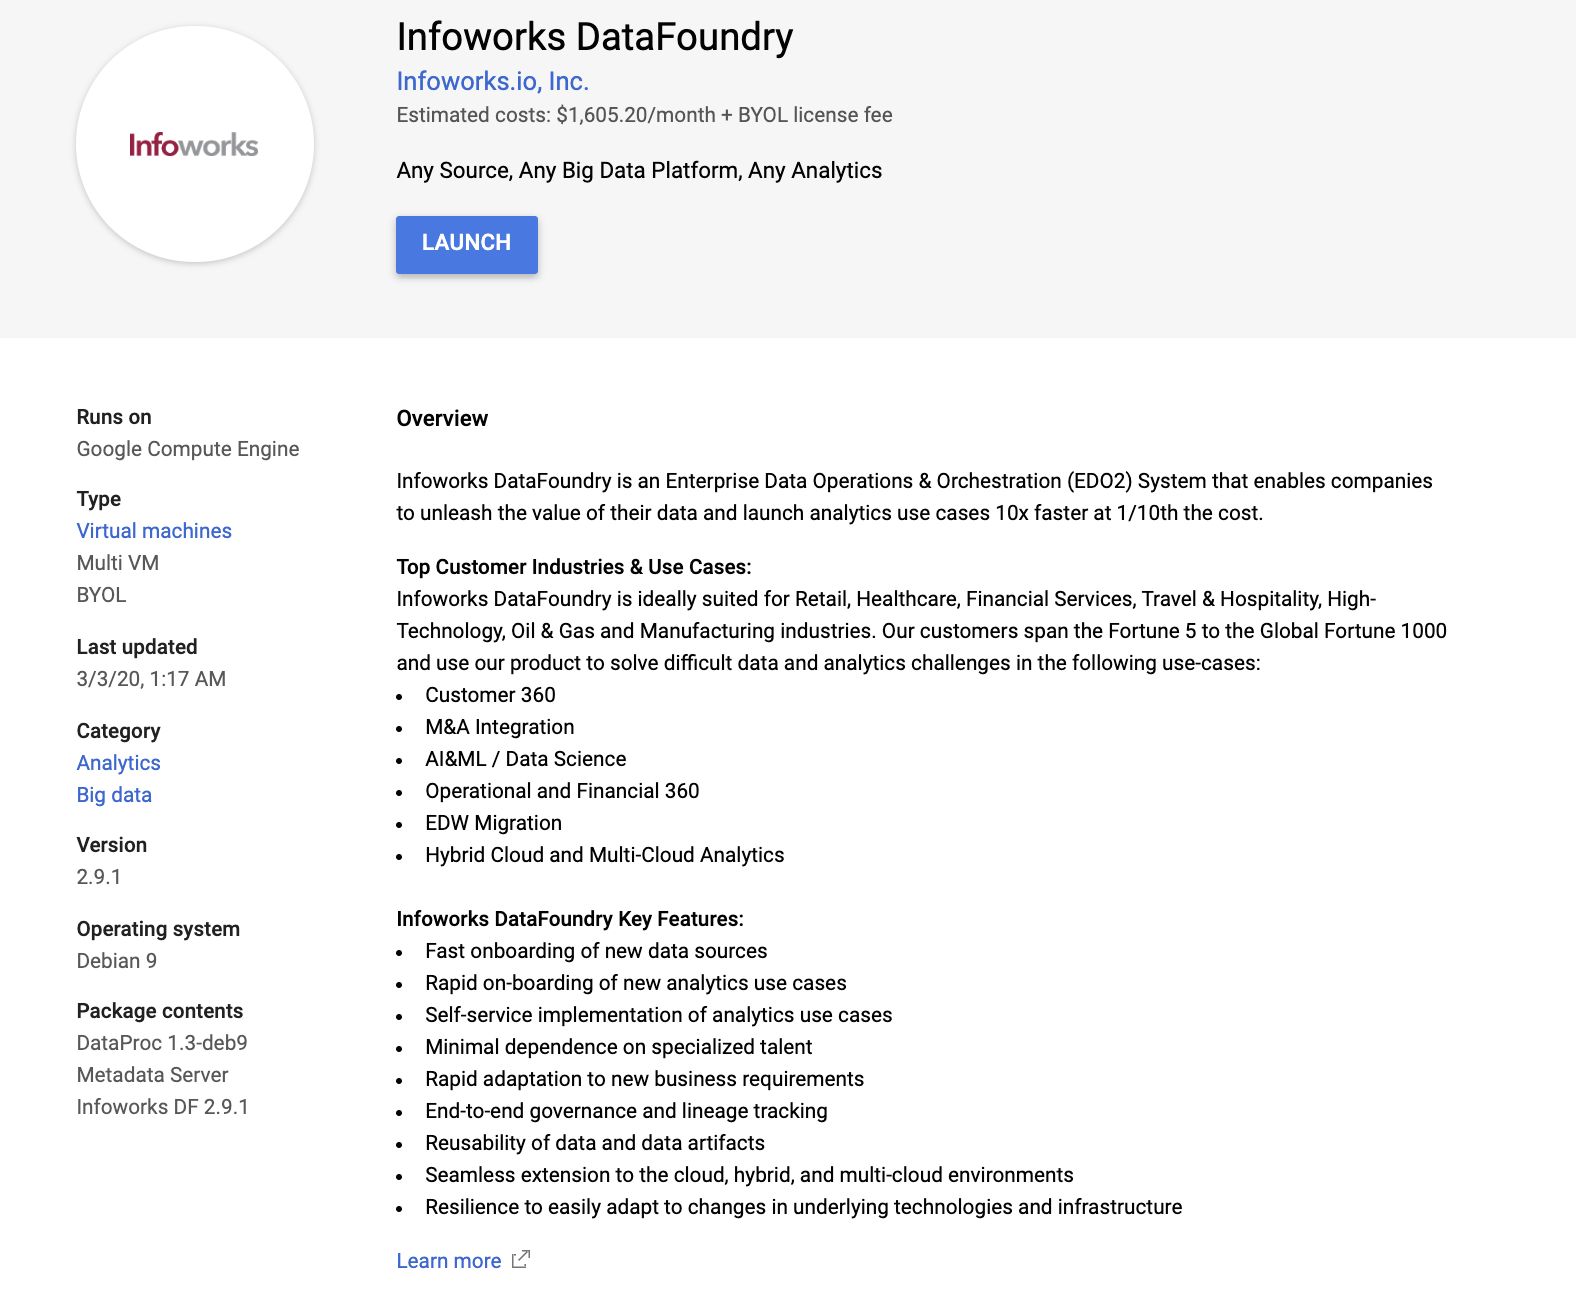Click Minimal dependence on specialized talent
The image size is (1576, 1310).
click(x=618, y=1047)
